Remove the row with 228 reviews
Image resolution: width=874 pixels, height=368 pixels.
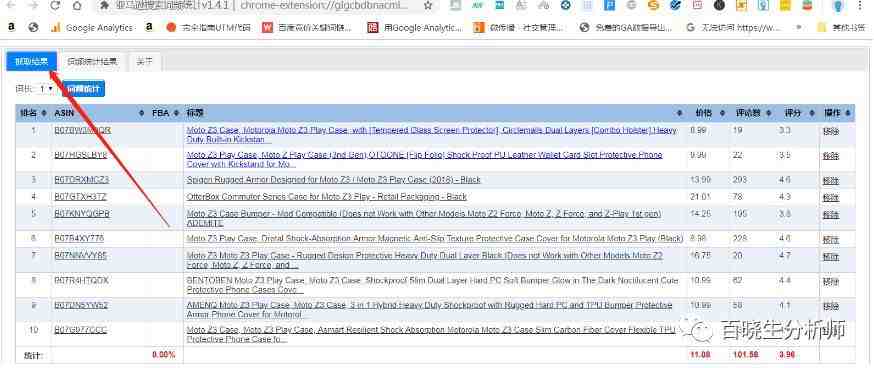831,239
